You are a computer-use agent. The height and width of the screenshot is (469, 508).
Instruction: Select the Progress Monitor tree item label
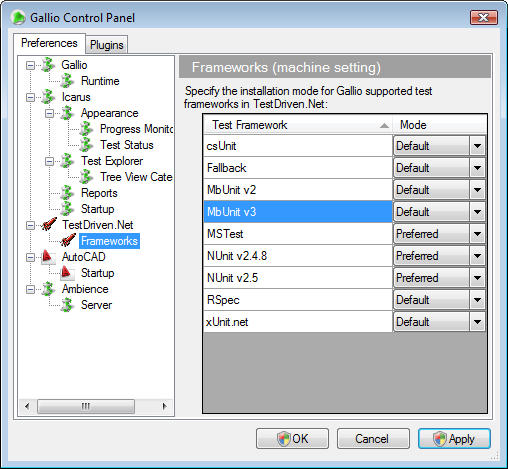137,129
